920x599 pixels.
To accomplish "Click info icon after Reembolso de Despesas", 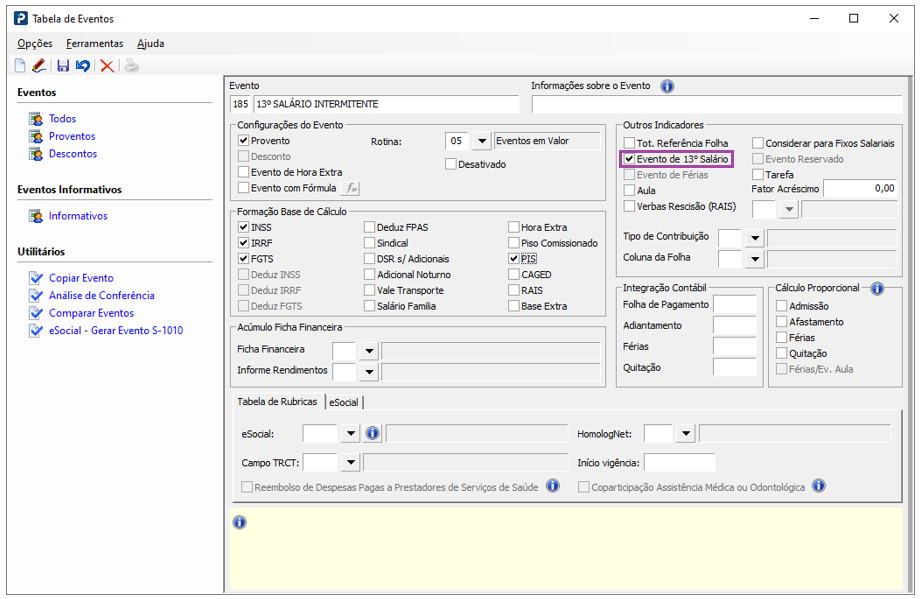I will [x=553, y=486].
